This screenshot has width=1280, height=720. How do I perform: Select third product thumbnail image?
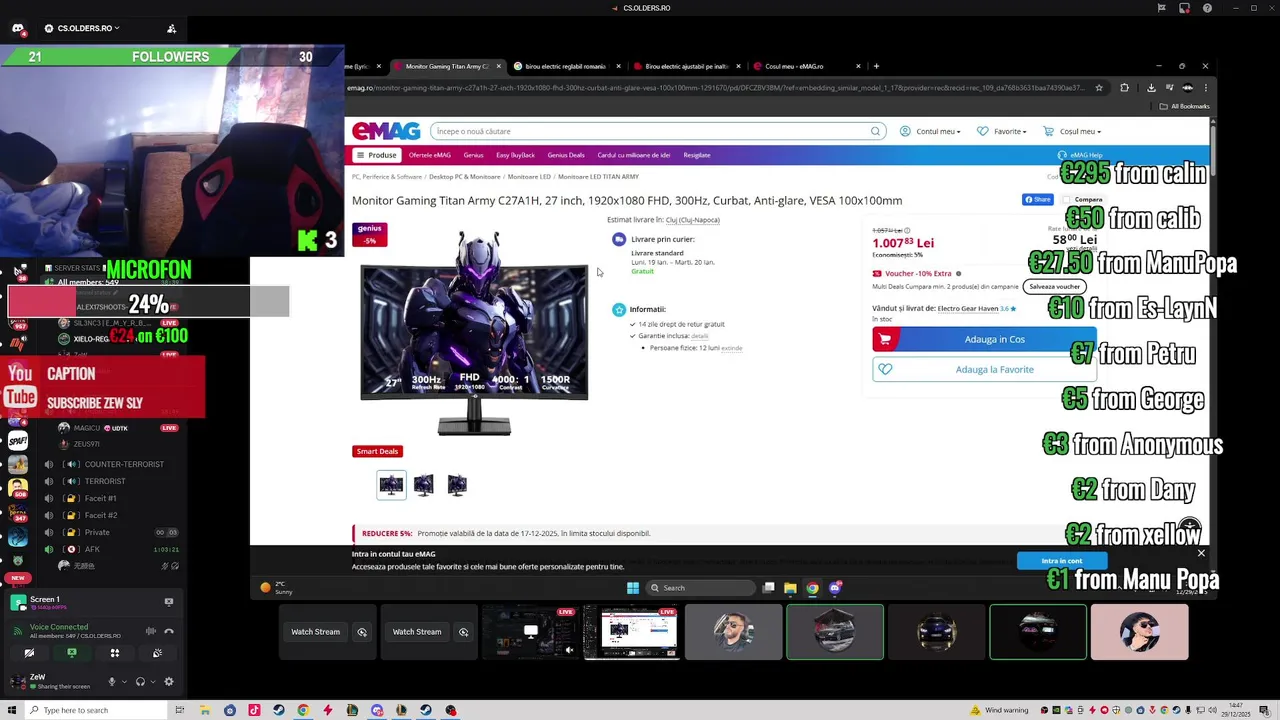[x=457, y=485]
